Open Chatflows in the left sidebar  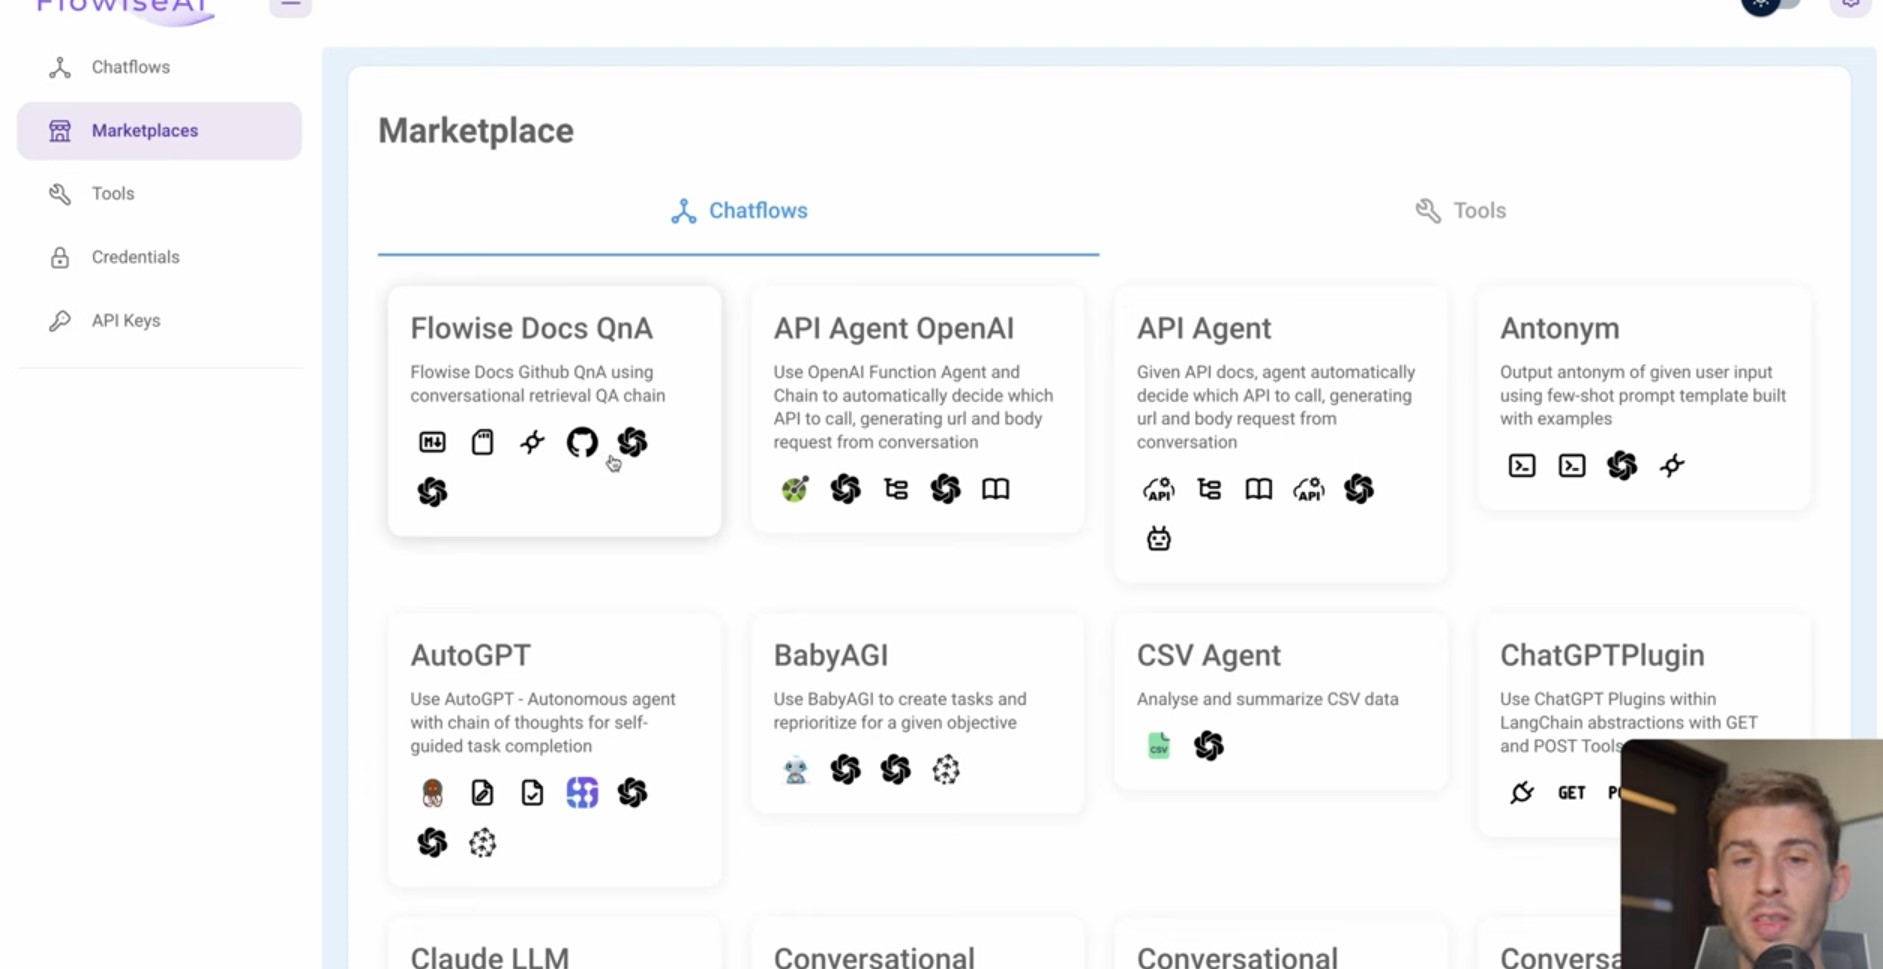(159, 67)
